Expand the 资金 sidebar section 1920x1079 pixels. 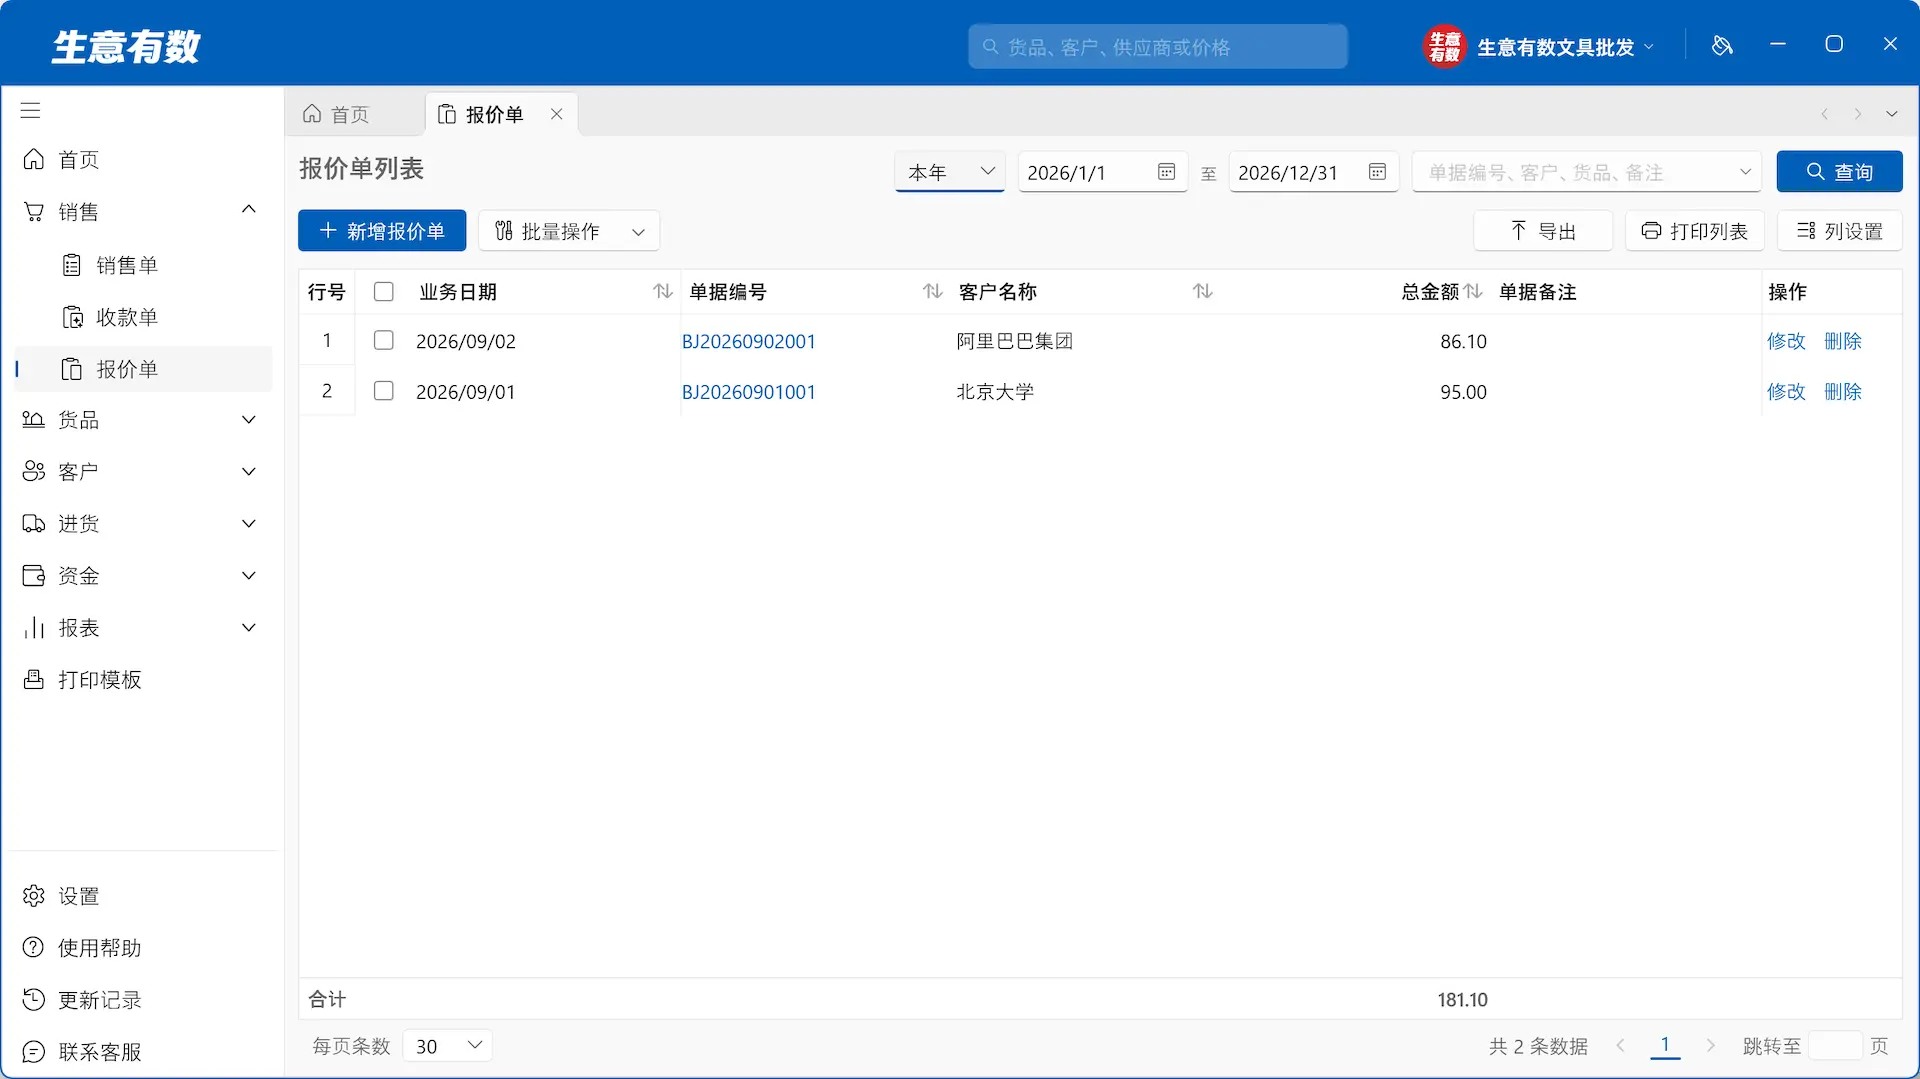click(x=249, y=576)
